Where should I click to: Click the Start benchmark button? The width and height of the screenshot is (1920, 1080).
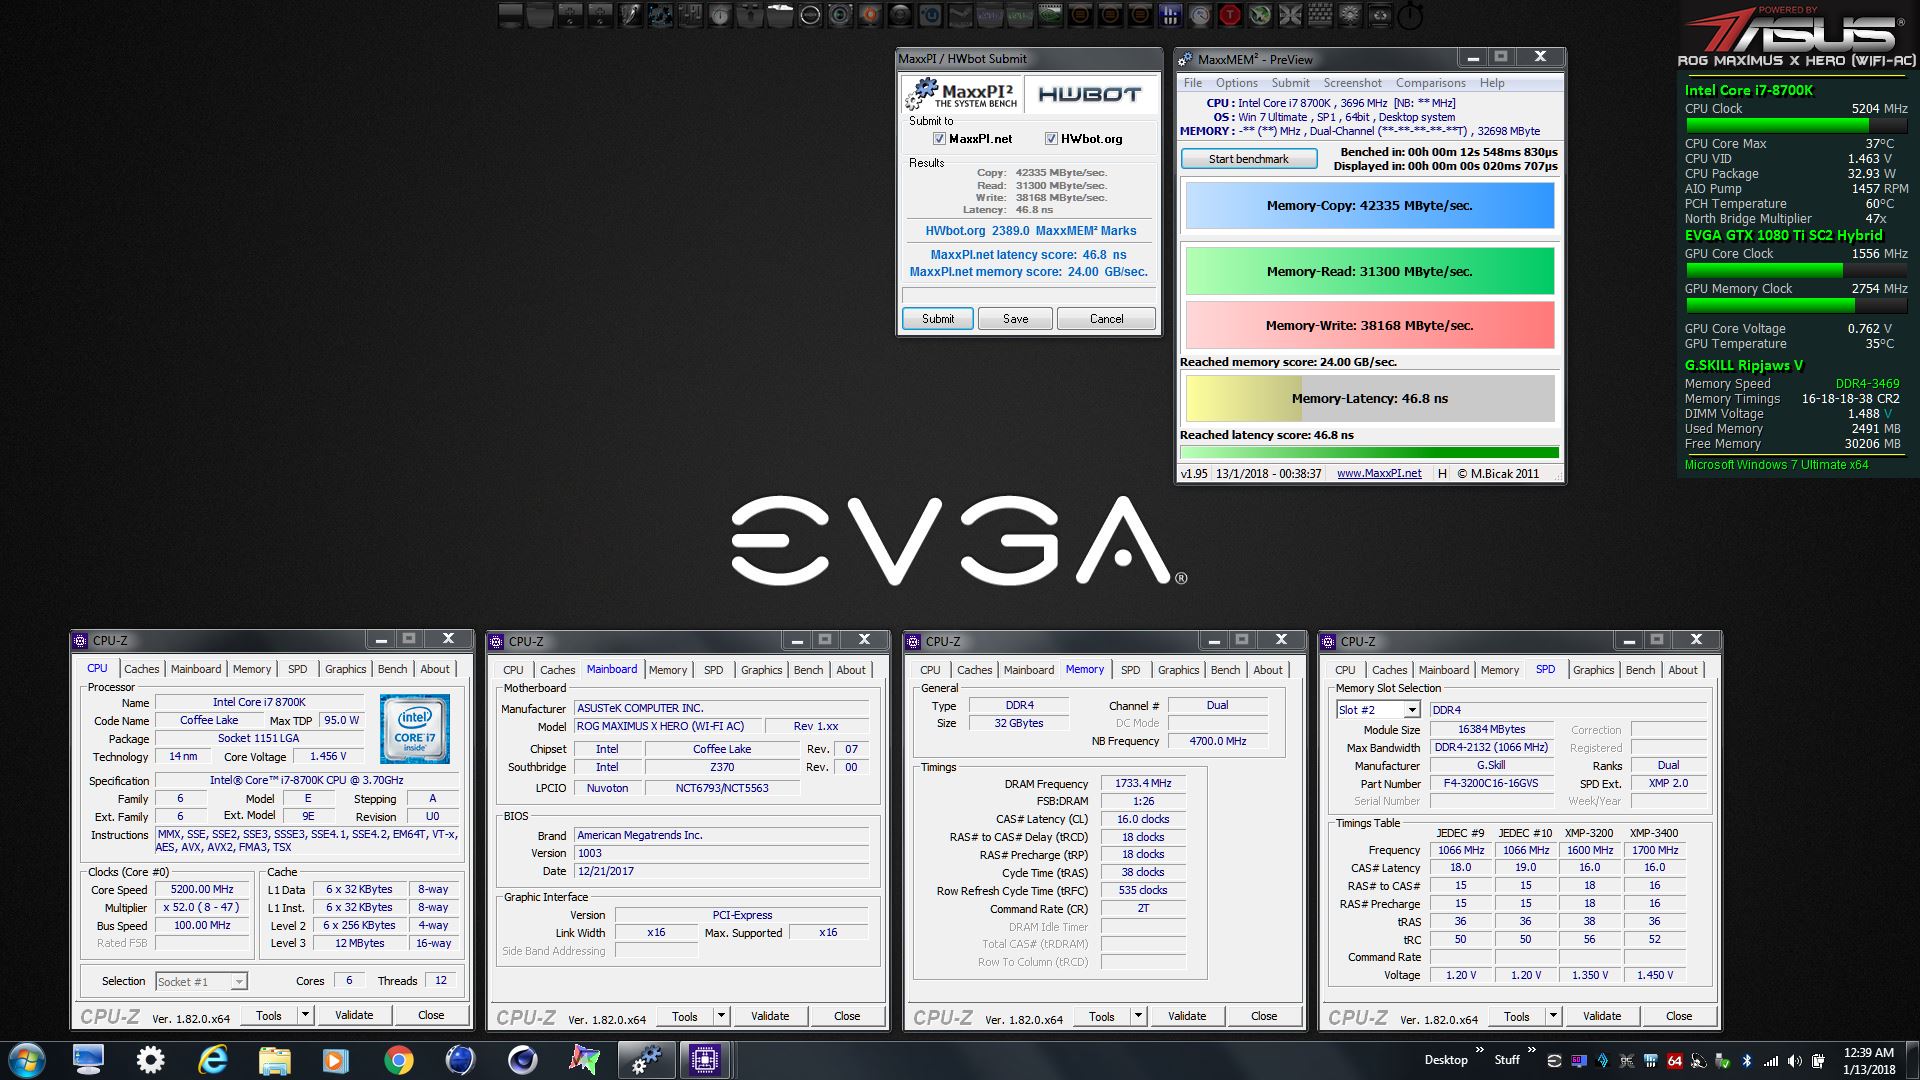pos(1248,159)
